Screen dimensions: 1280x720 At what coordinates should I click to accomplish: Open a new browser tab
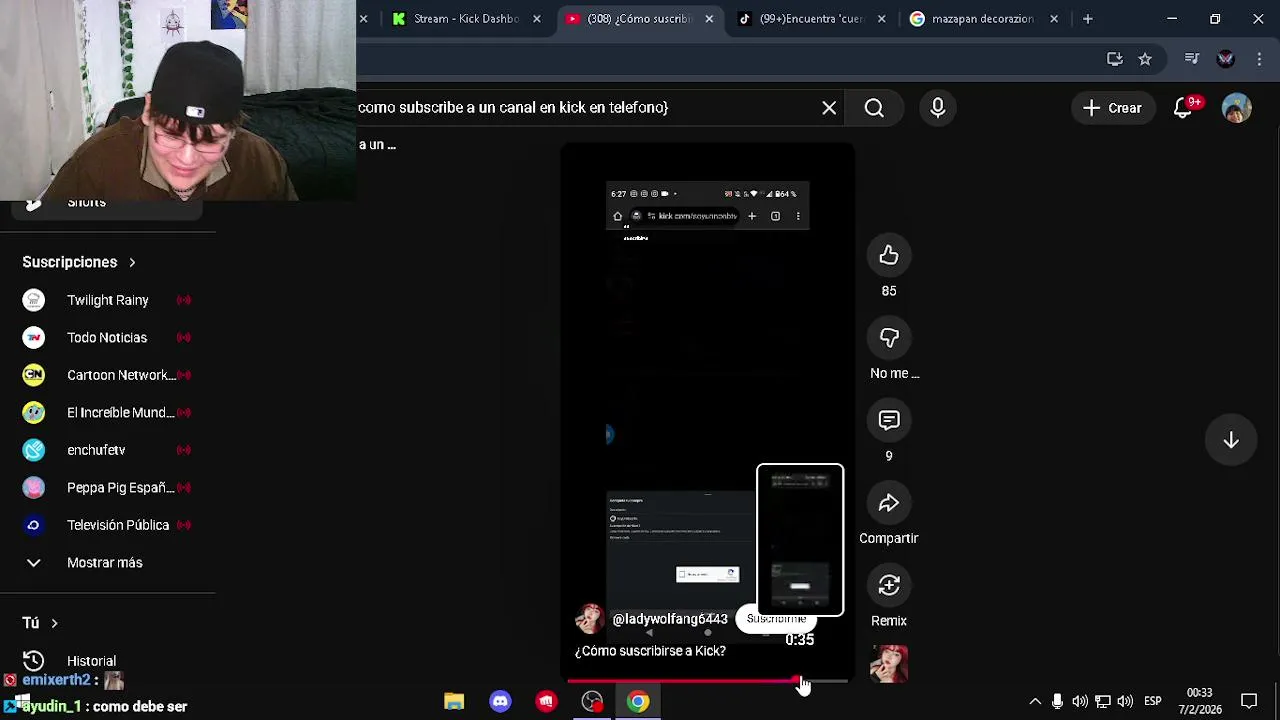1088,19
